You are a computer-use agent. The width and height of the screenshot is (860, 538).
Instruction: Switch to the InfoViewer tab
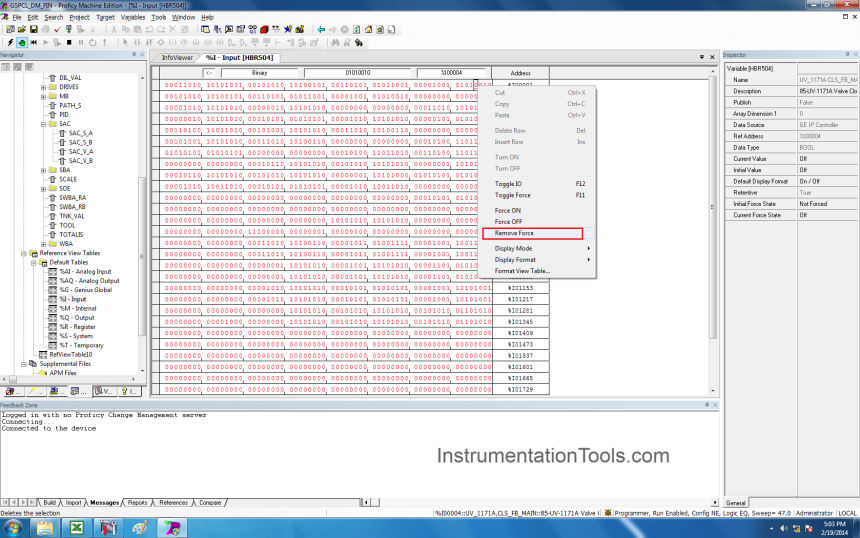177,58
